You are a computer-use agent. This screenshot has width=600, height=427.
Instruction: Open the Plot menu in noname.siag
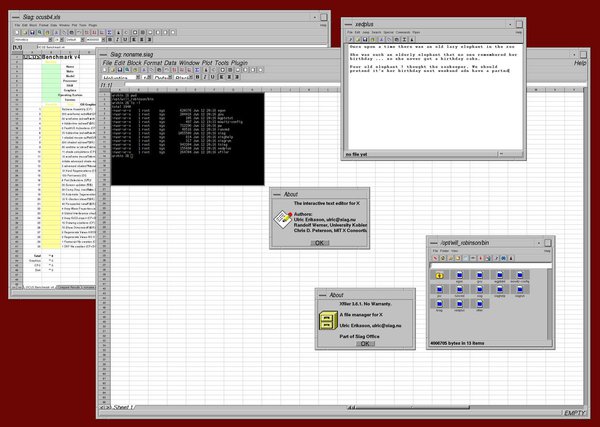pyautogui.click(x=207, y=63)
